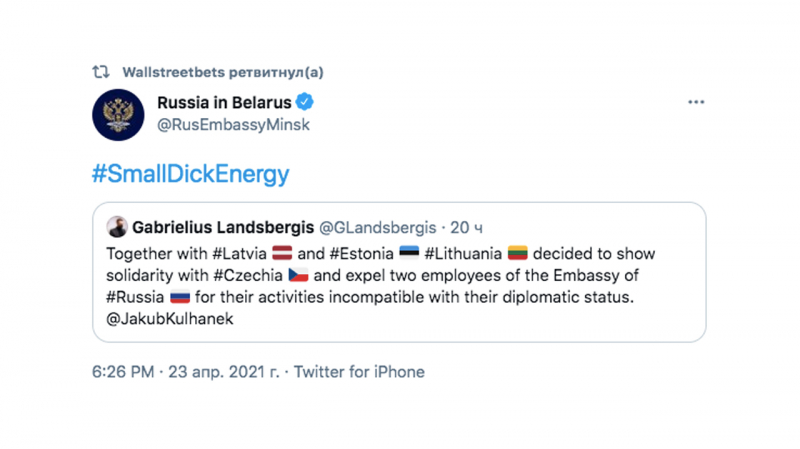Open the #SmallDickEnergy hashtag
This screenshot has width=800, height=449.
190,174
